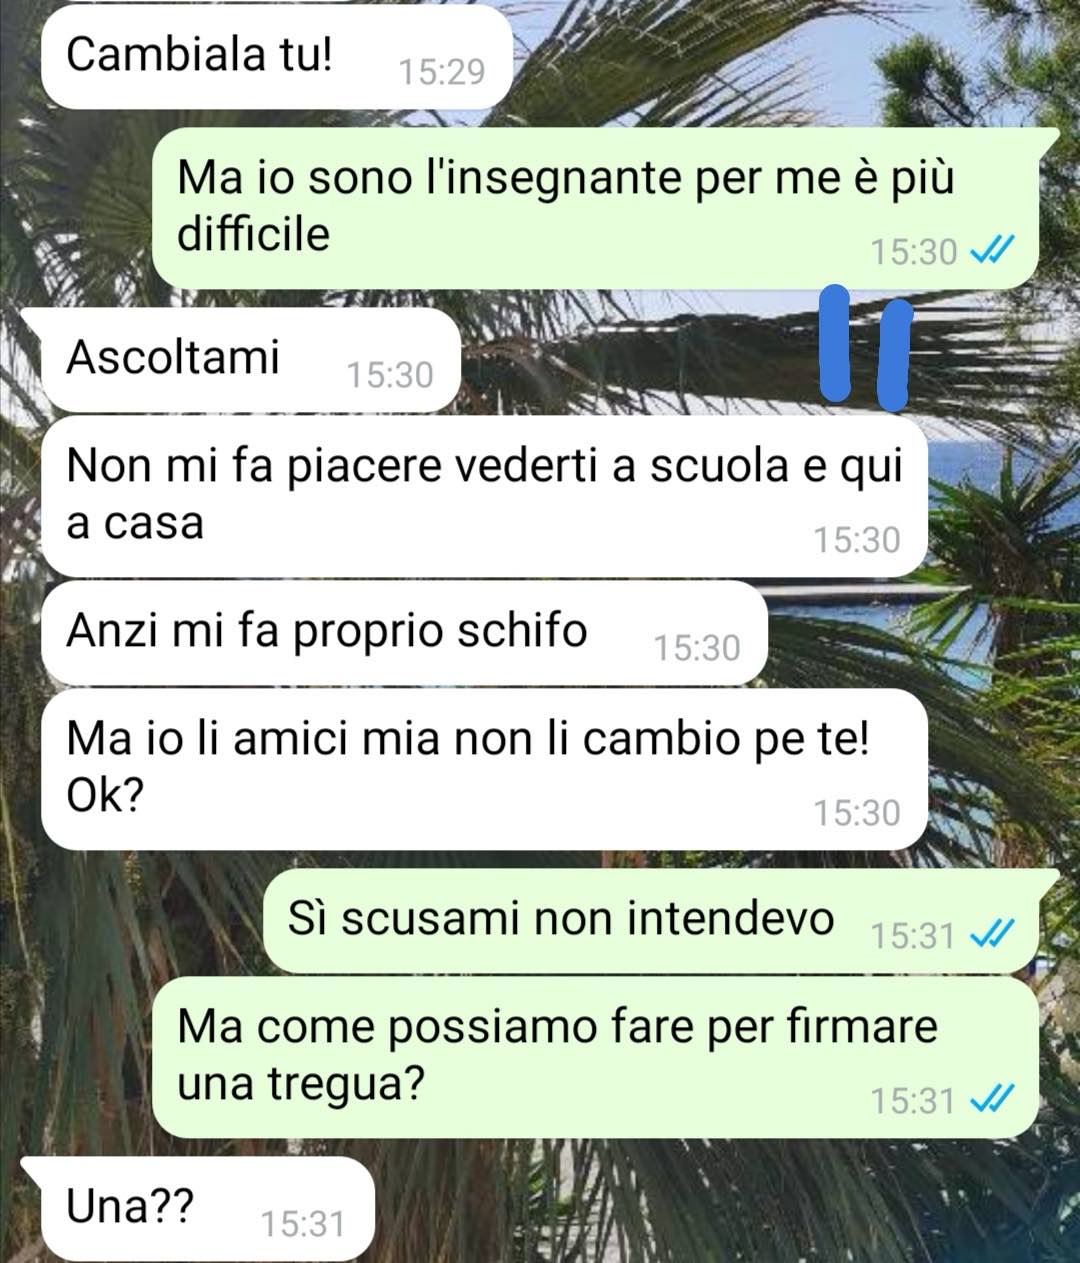The width and height of the screenshot is (1080, 1263).
Task: Click the read ticks beside 'Sì scusami non intendevo'
Action: click(994, 935)
